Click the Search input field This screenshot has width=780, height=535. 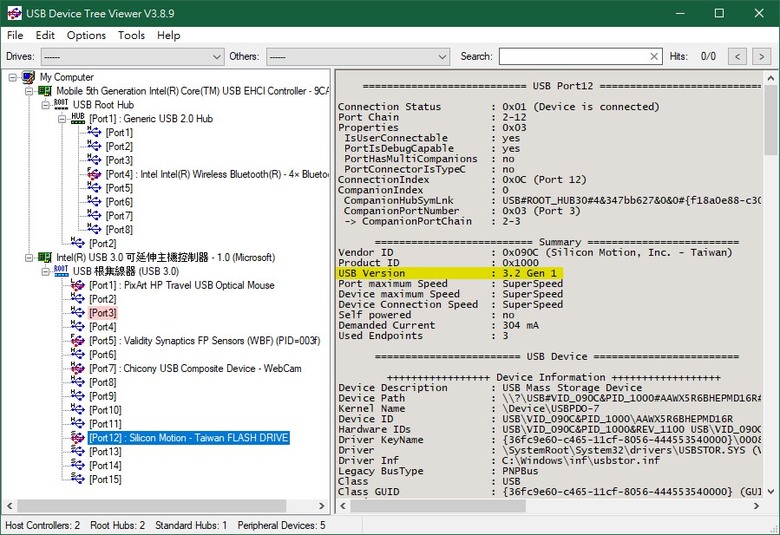[574, 57]
